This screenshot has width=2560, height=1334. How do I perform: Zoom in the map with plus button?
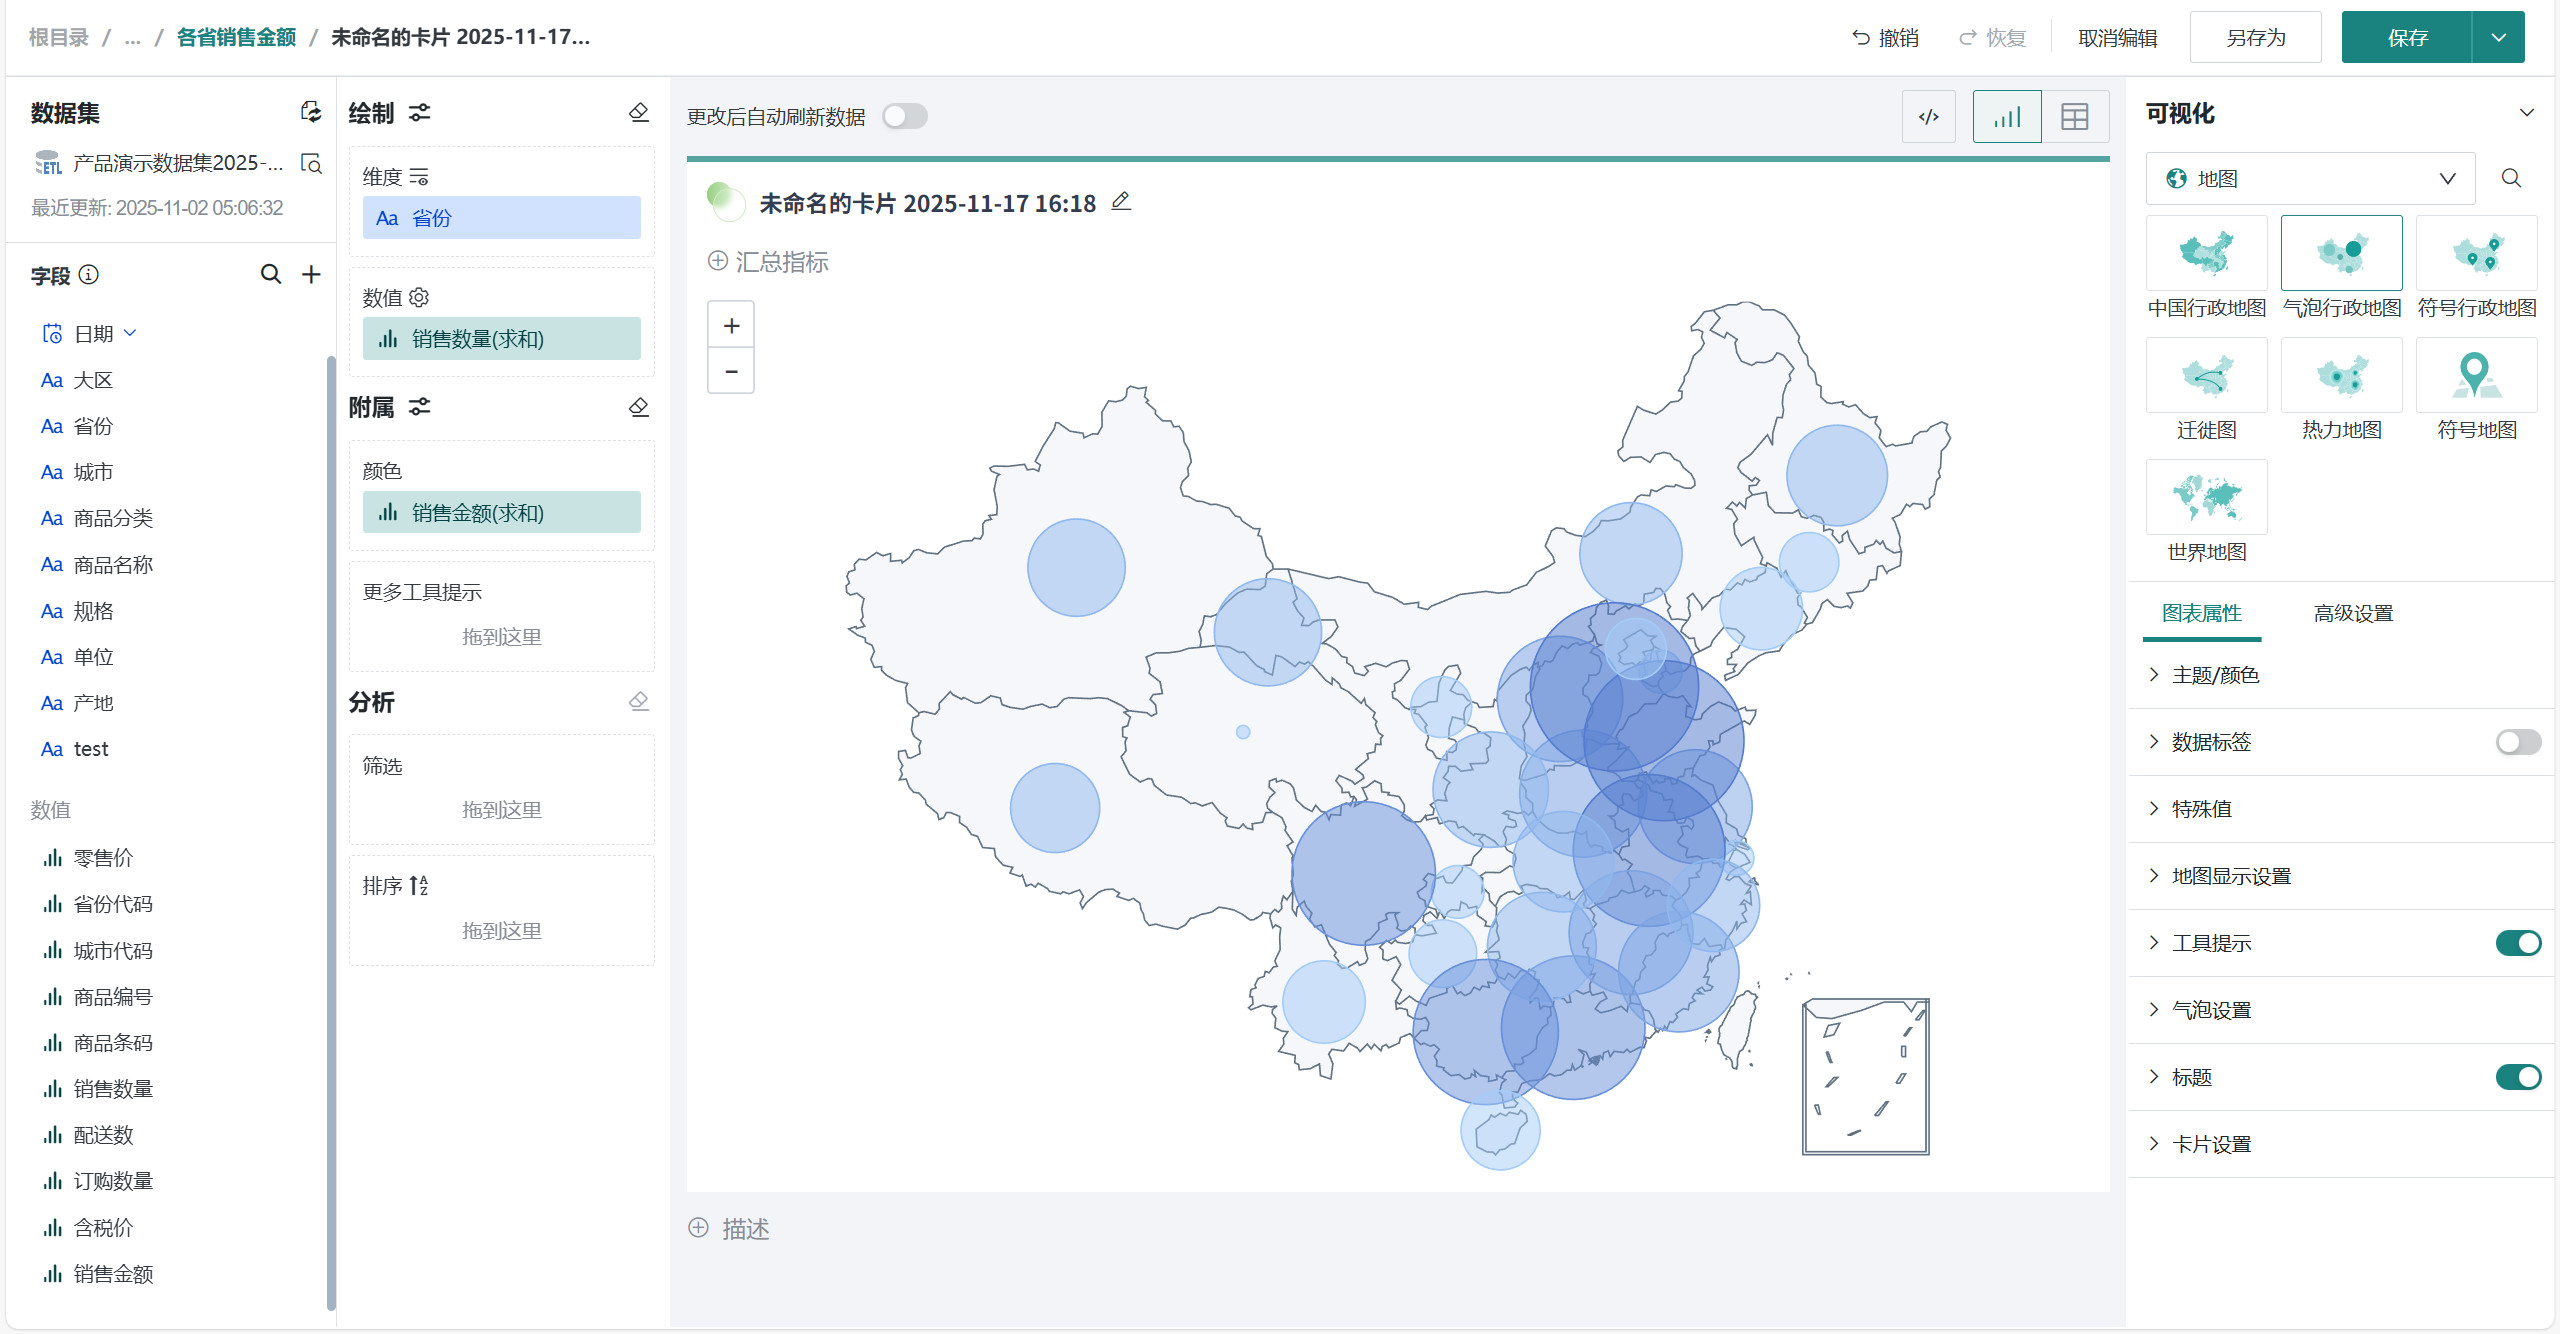(x=731, y=326)
